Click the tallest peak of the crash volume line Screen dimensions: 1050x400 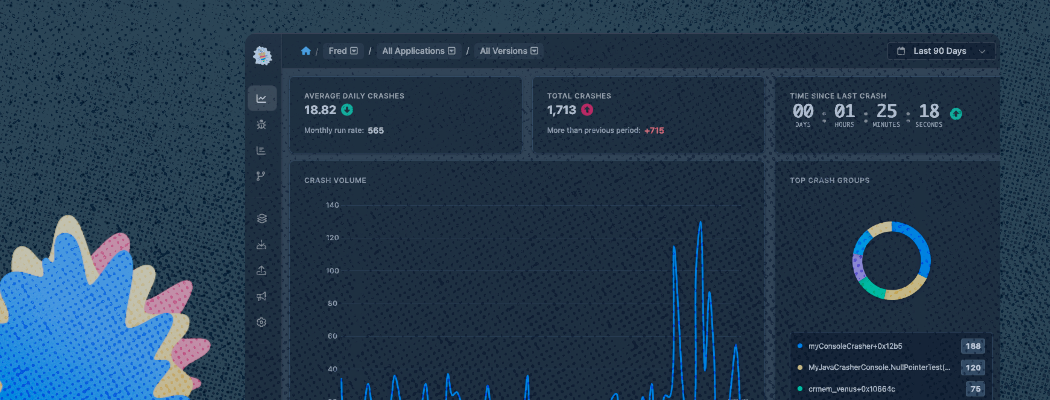coord(700,223)
